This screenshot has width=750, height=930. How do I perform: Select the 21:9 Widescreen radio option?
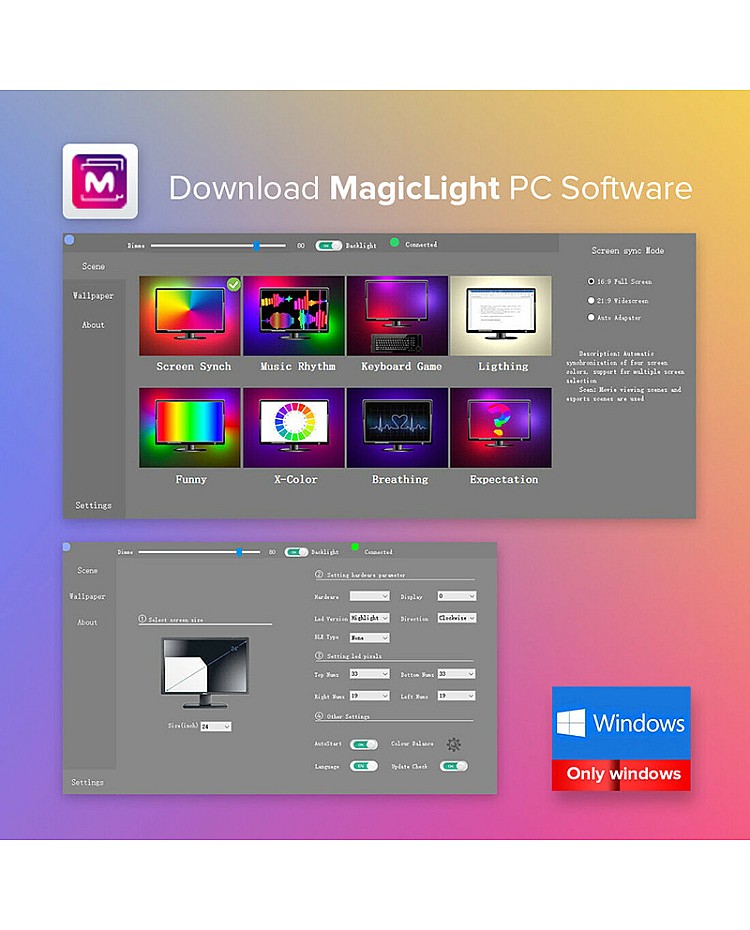tap(591, 300)
